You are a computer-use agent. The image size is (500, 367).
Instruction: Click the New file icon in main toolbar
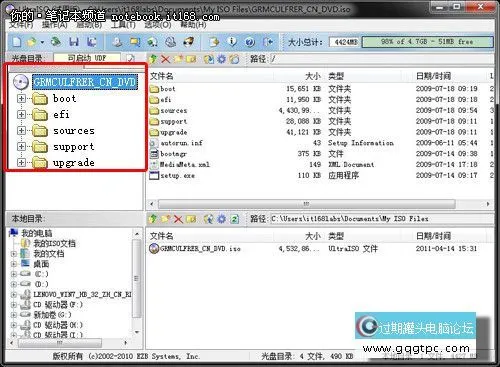[x=17, y=42]
